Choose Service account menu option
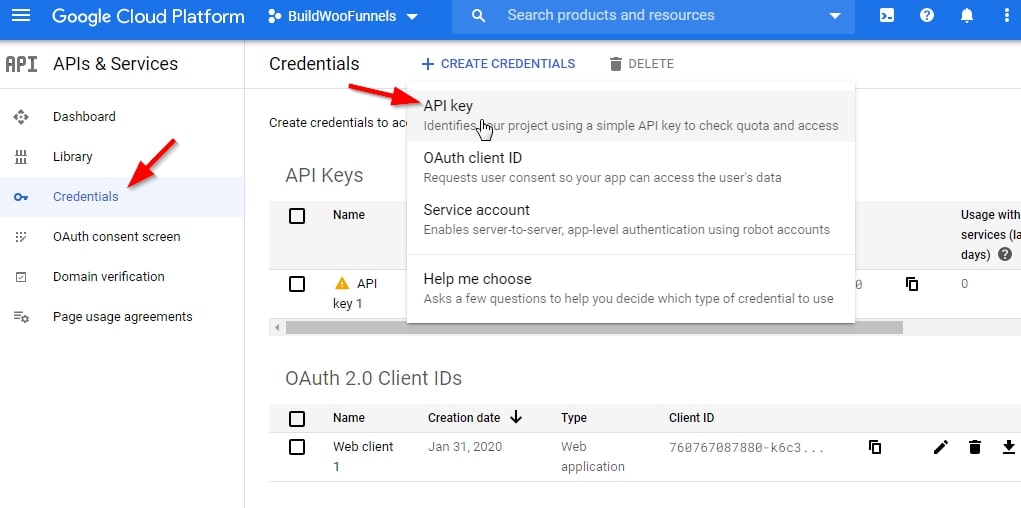The image size is (1021, 508). click(x=630, y=219)
